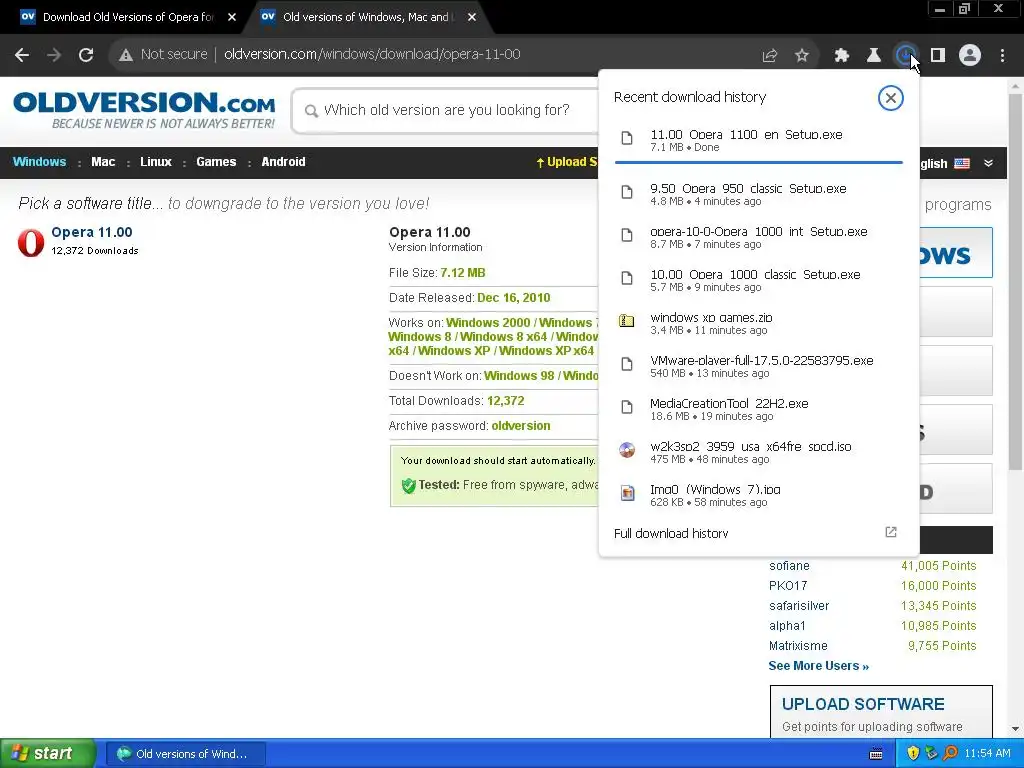The height and width of the screenshot is (768, 1024).
Task: Click the red Opera logo icon
Action: (31, 242)
